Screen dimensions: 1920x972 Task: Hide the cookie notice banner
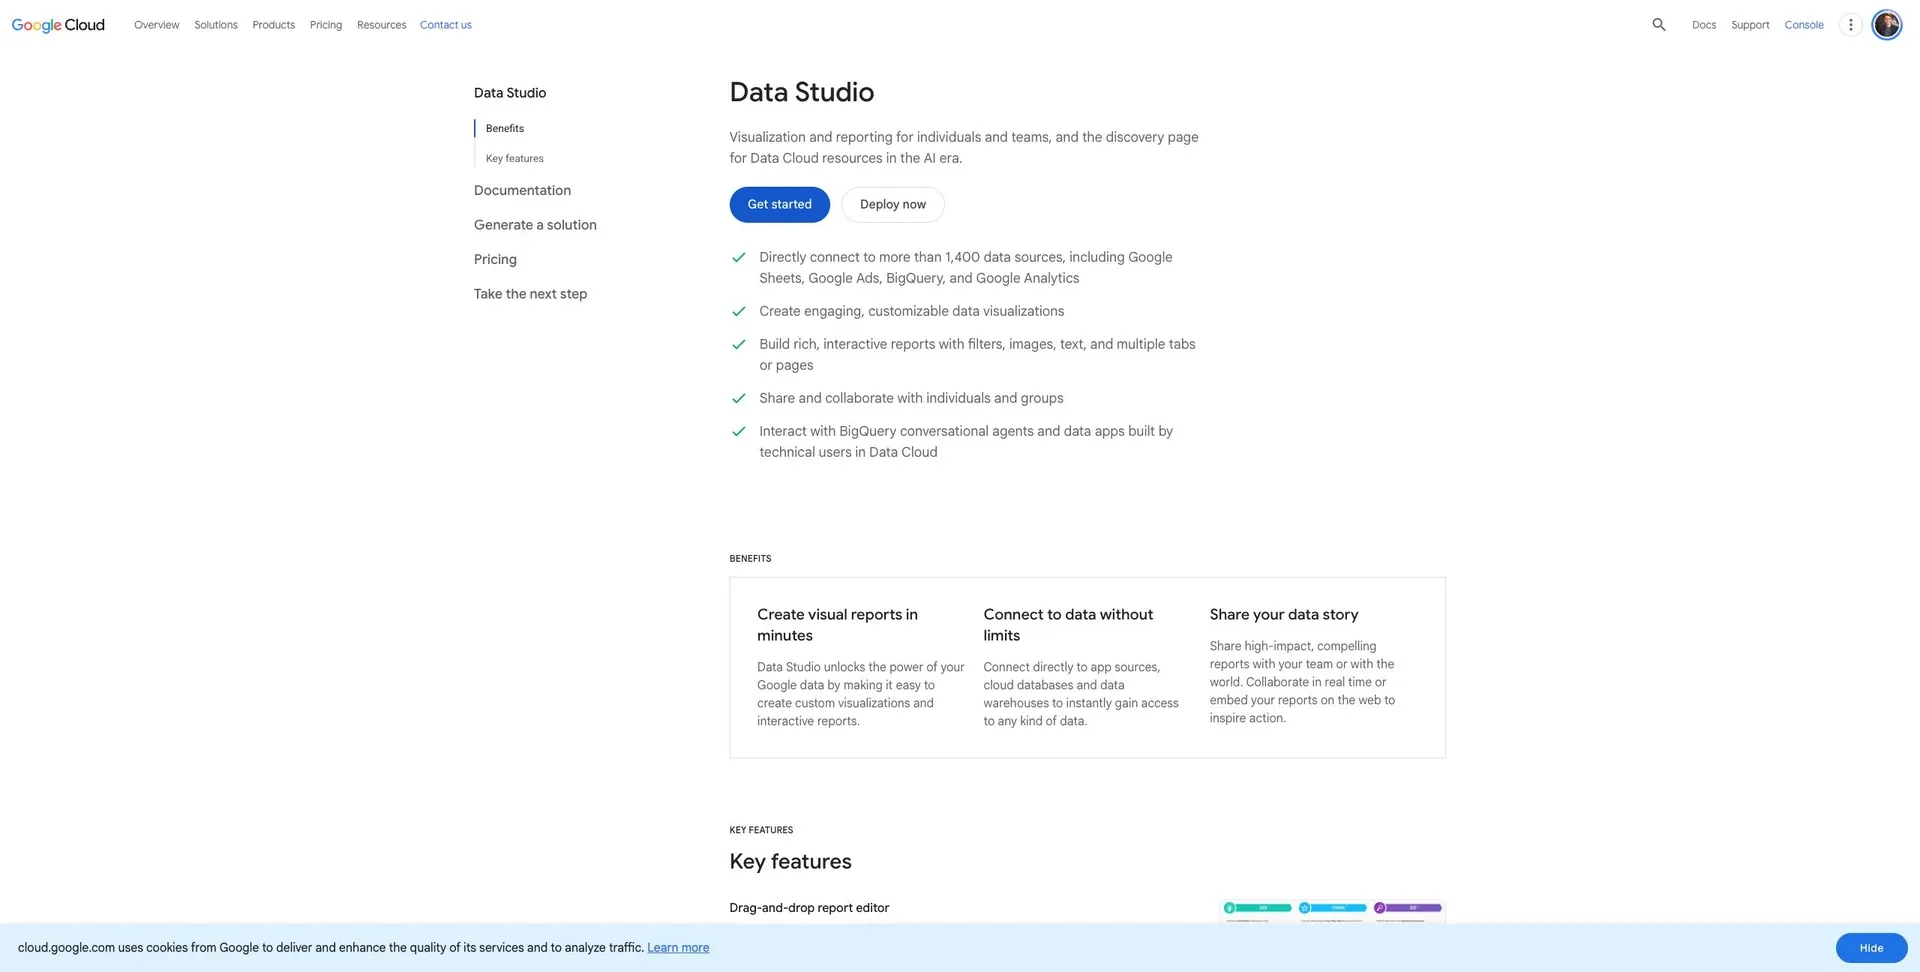(1871, 948)
